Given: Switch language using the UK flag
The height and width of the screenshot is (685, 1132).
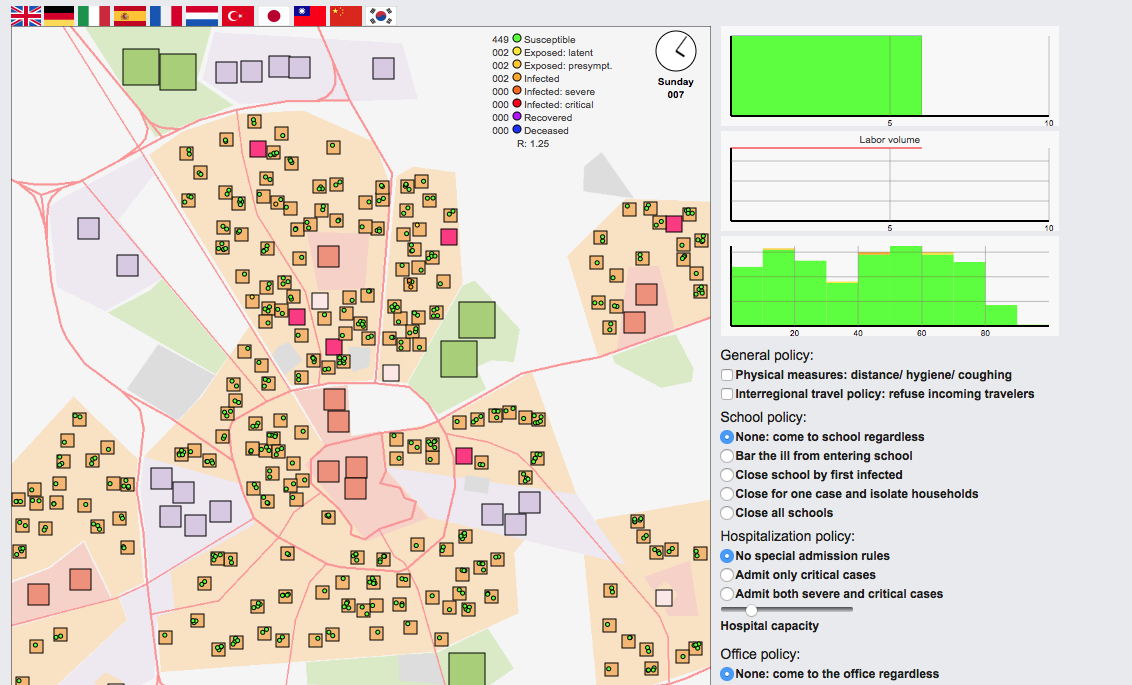Looking at the screenshot, I should 26,15.
